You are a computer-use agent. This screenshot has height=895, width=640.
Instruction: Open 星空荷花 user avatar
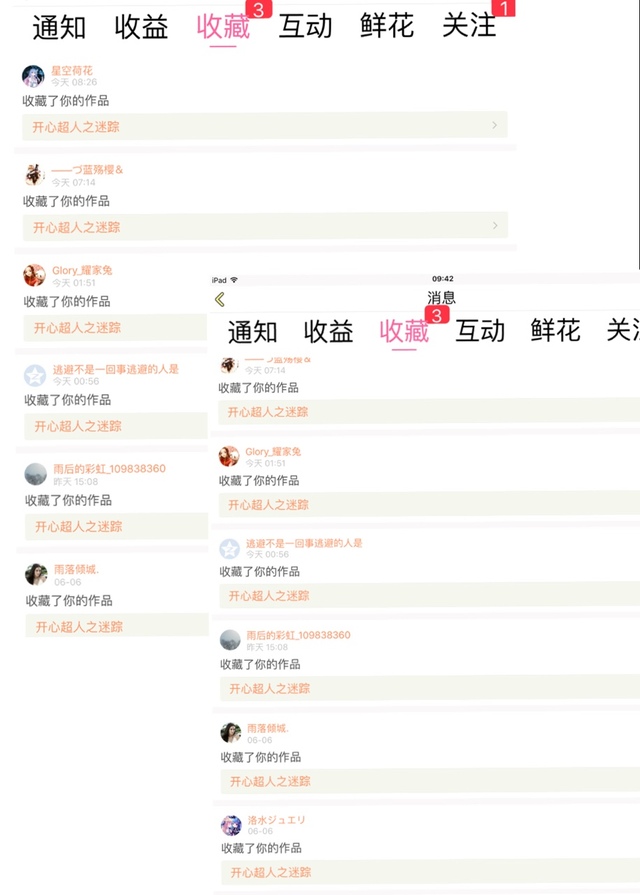(x=33, y=76)
